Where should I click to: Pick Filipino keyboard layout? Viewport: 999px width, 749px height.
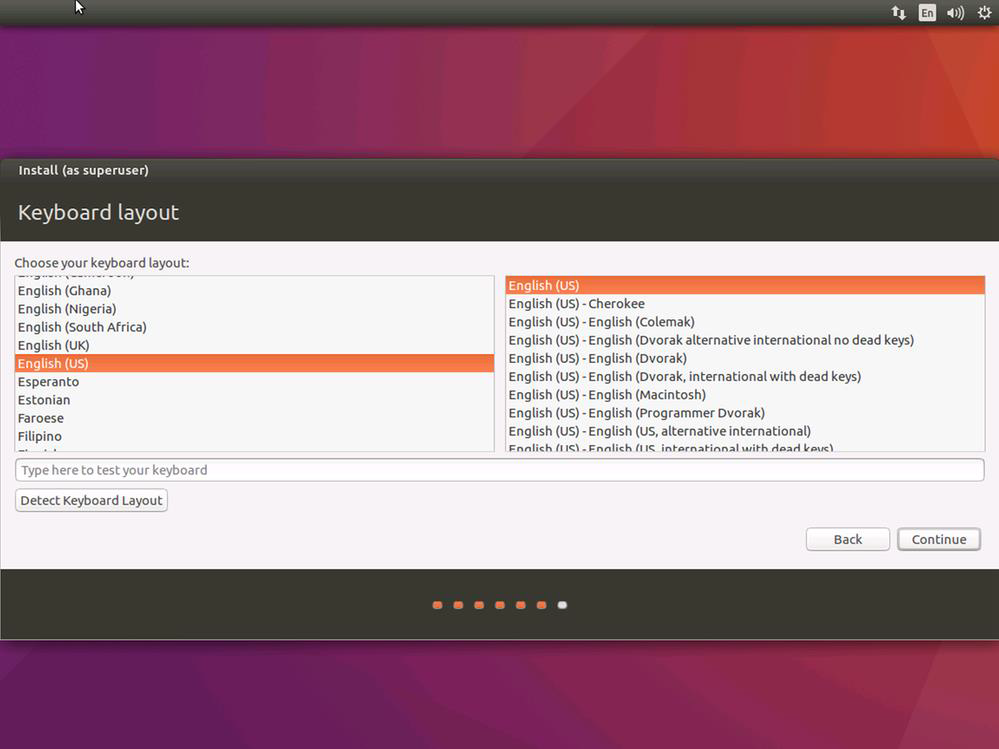pos(40,436)
